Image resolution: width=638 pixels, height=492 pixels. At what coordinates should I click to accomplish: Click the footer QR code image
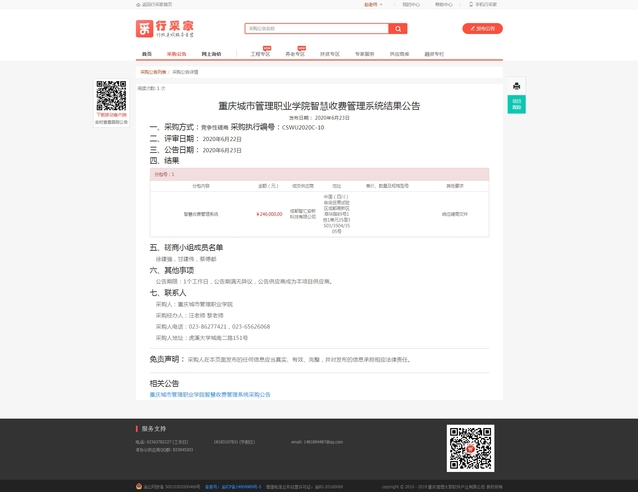pos(470,449)
